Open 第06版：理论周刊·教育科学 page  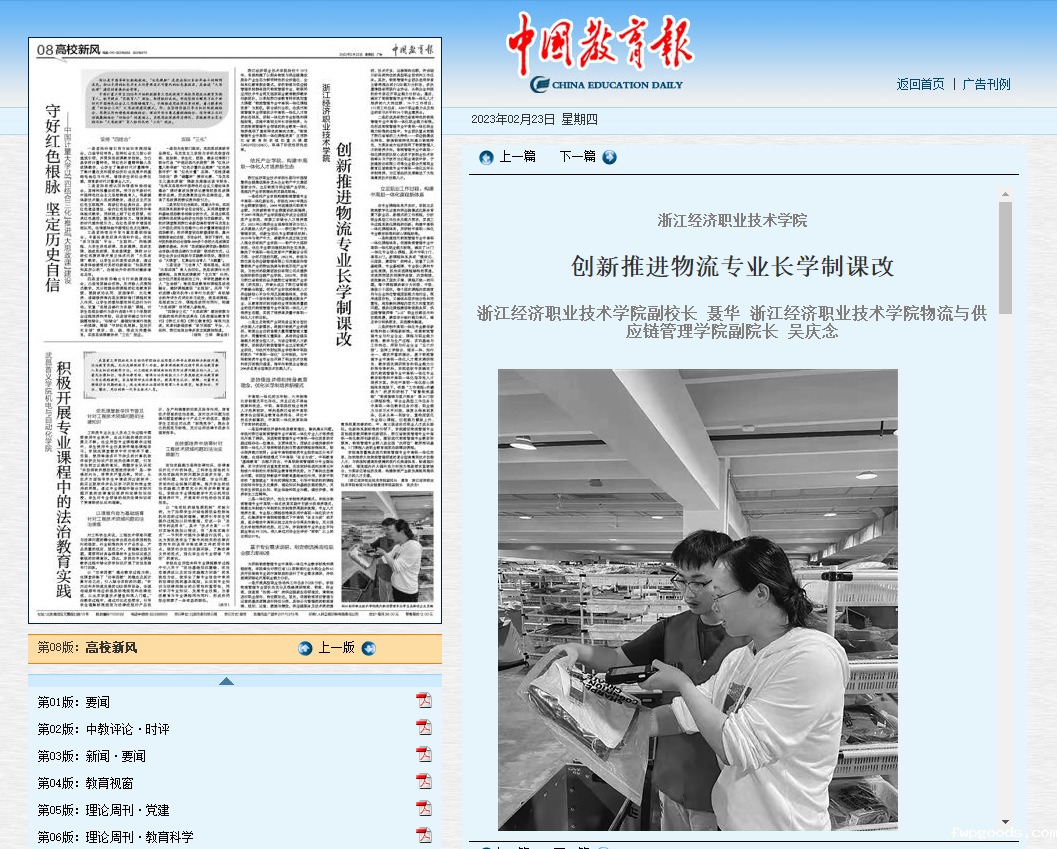click(x=115, y=837)
